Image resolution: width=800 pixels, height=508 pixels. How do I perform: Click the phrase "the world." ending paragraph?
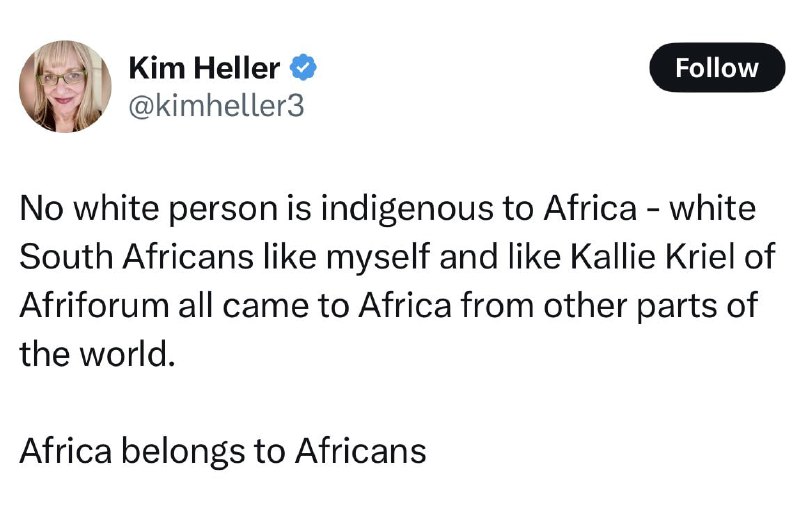[97, 354]
